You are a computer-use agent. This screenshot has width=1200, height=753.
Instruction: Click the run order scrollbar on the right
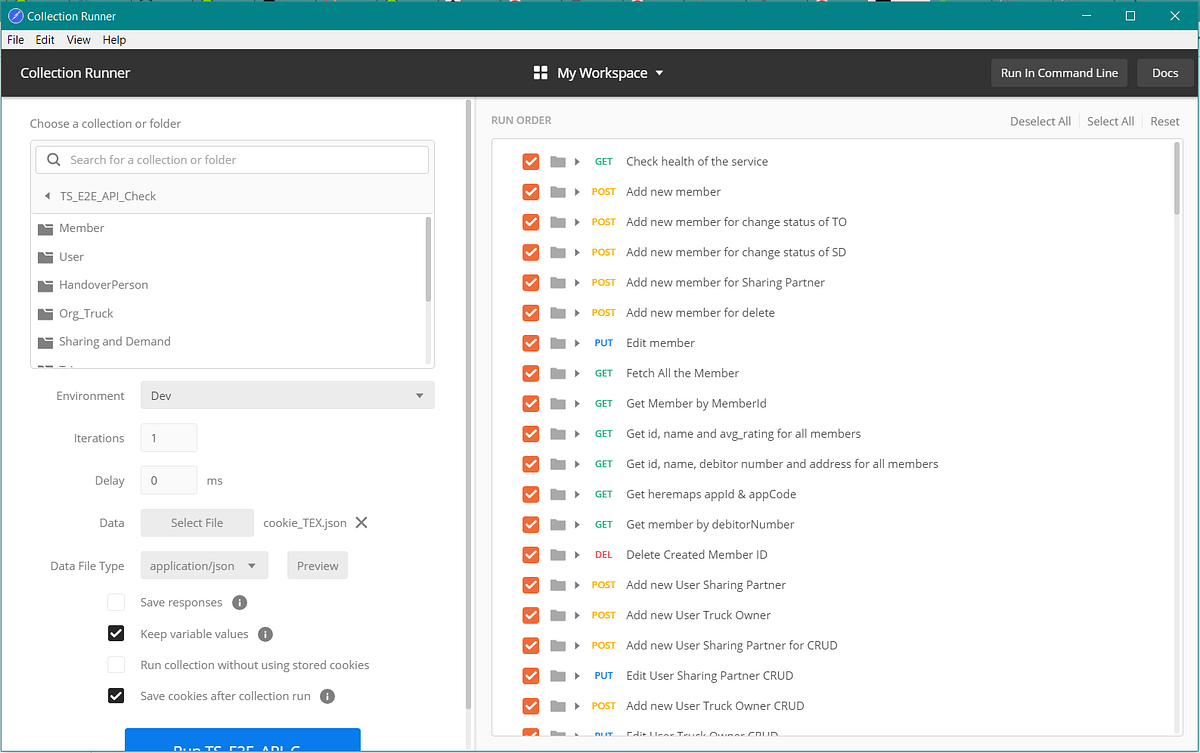(x=1177, y=180)
